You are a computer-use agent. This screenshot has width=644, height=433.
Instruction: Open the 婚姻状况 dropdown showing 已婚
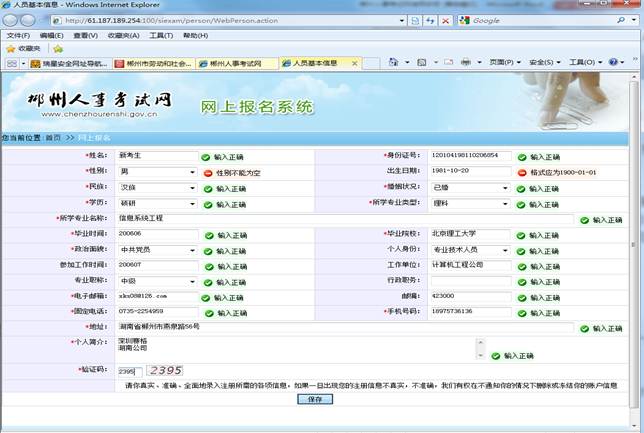470,188
